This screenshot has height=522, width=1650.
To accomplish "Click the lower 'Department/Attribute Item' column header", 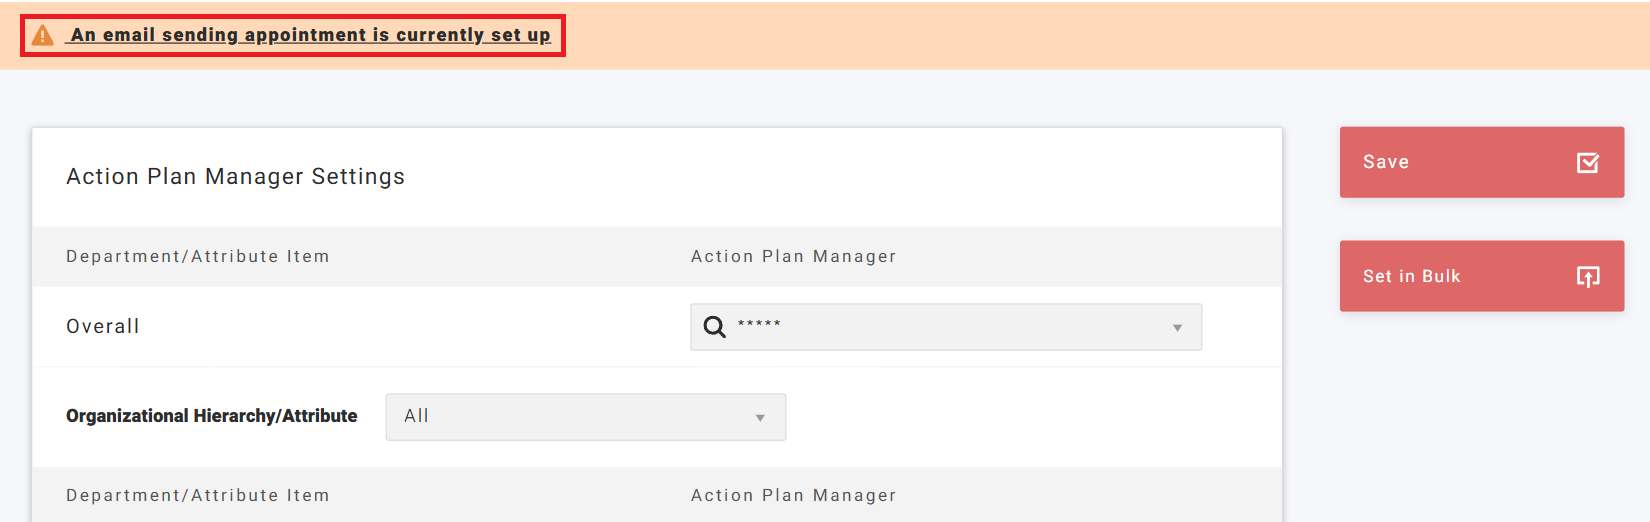I will (197, 495).
